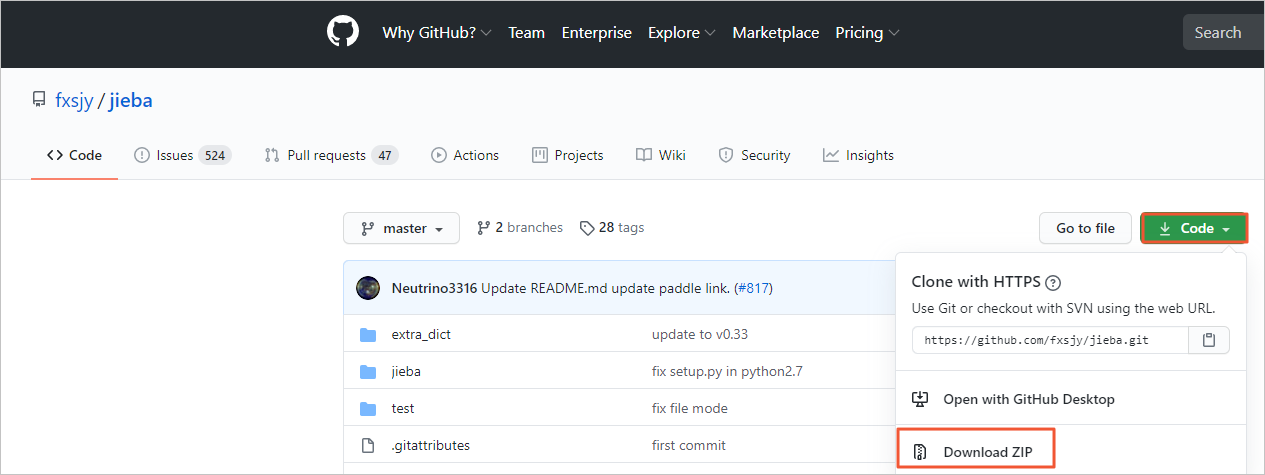Click Neutrino3316's avatar thumbnail
Image resolution: width=1265 pixels, height=475 pixels.
pos(368,288)
